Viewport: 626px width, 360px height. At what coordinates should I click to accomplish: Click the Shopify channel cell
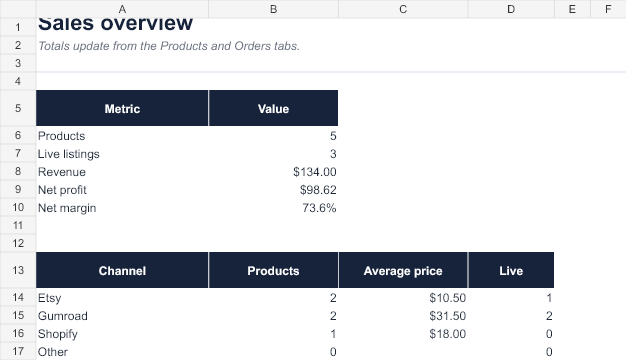click(122, 334)
